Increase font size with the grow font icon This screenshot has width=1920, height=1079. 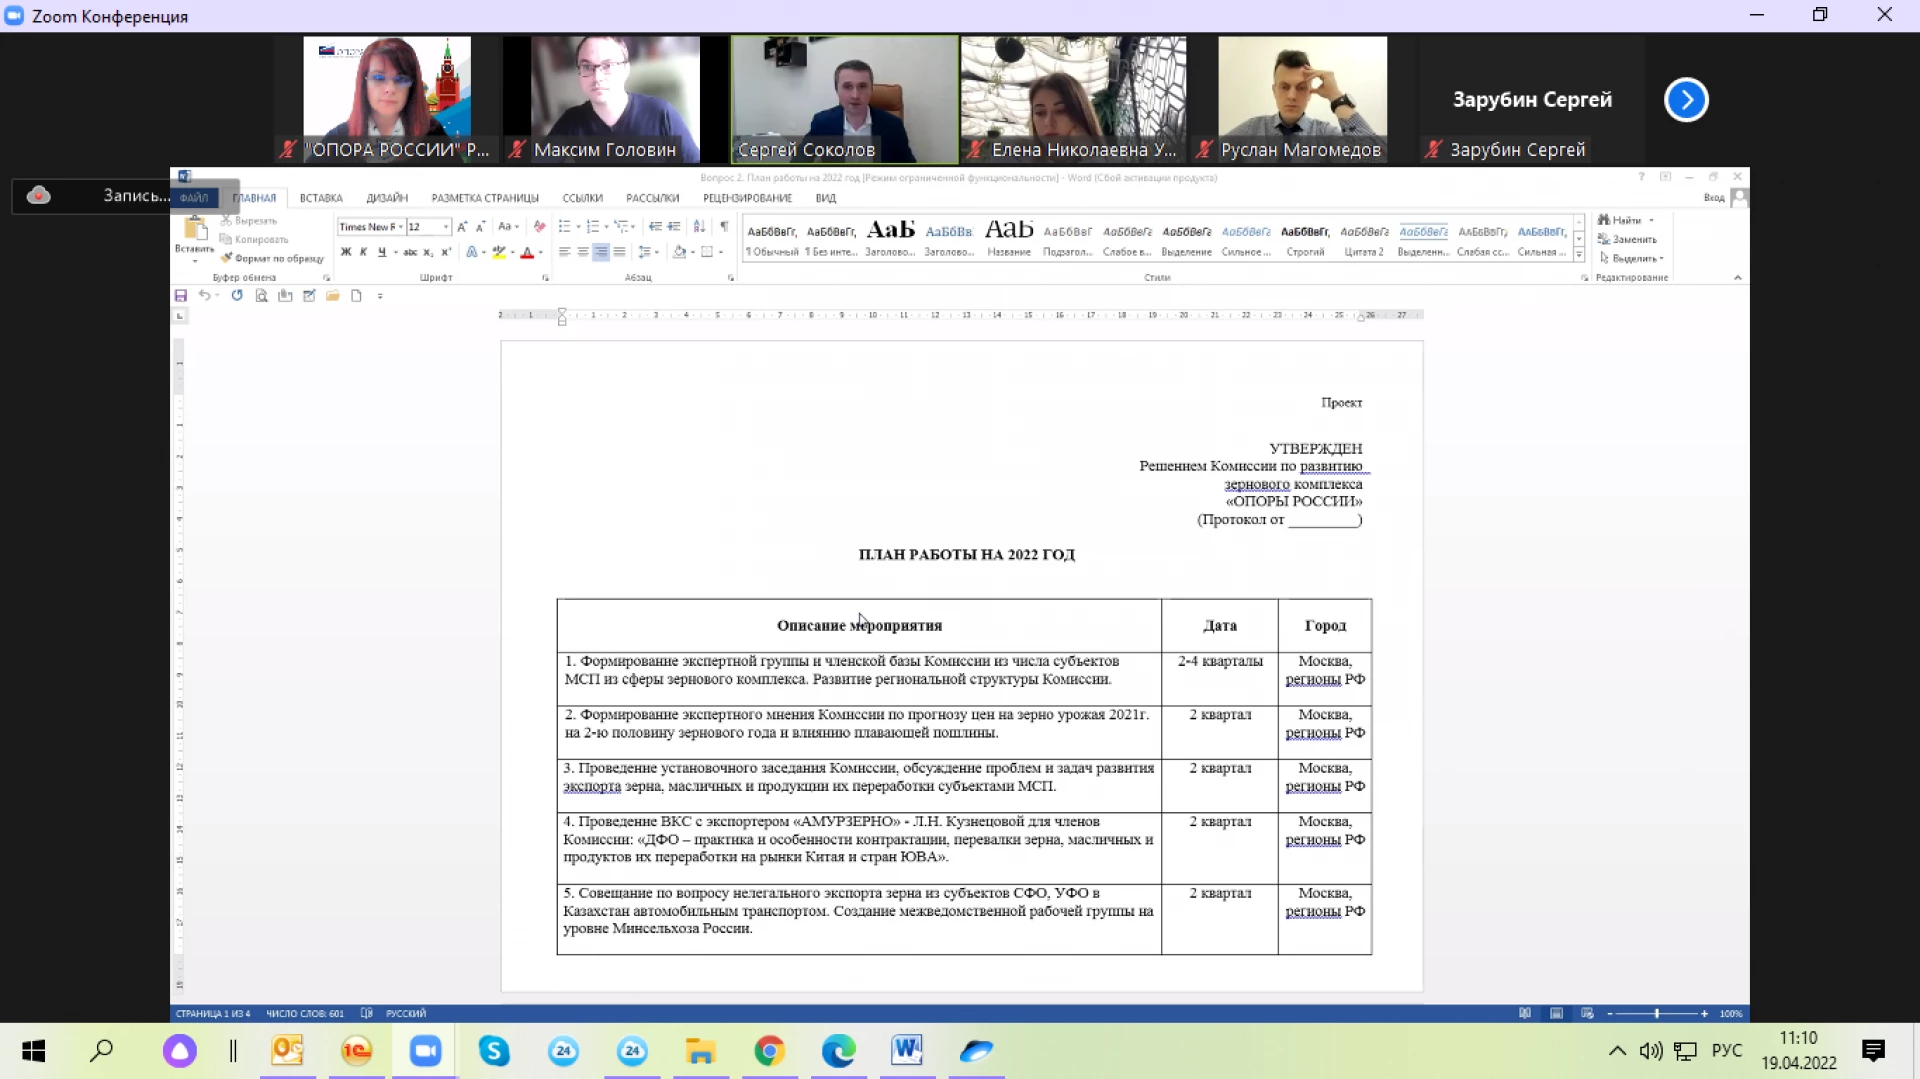click(x=462, y=227)
